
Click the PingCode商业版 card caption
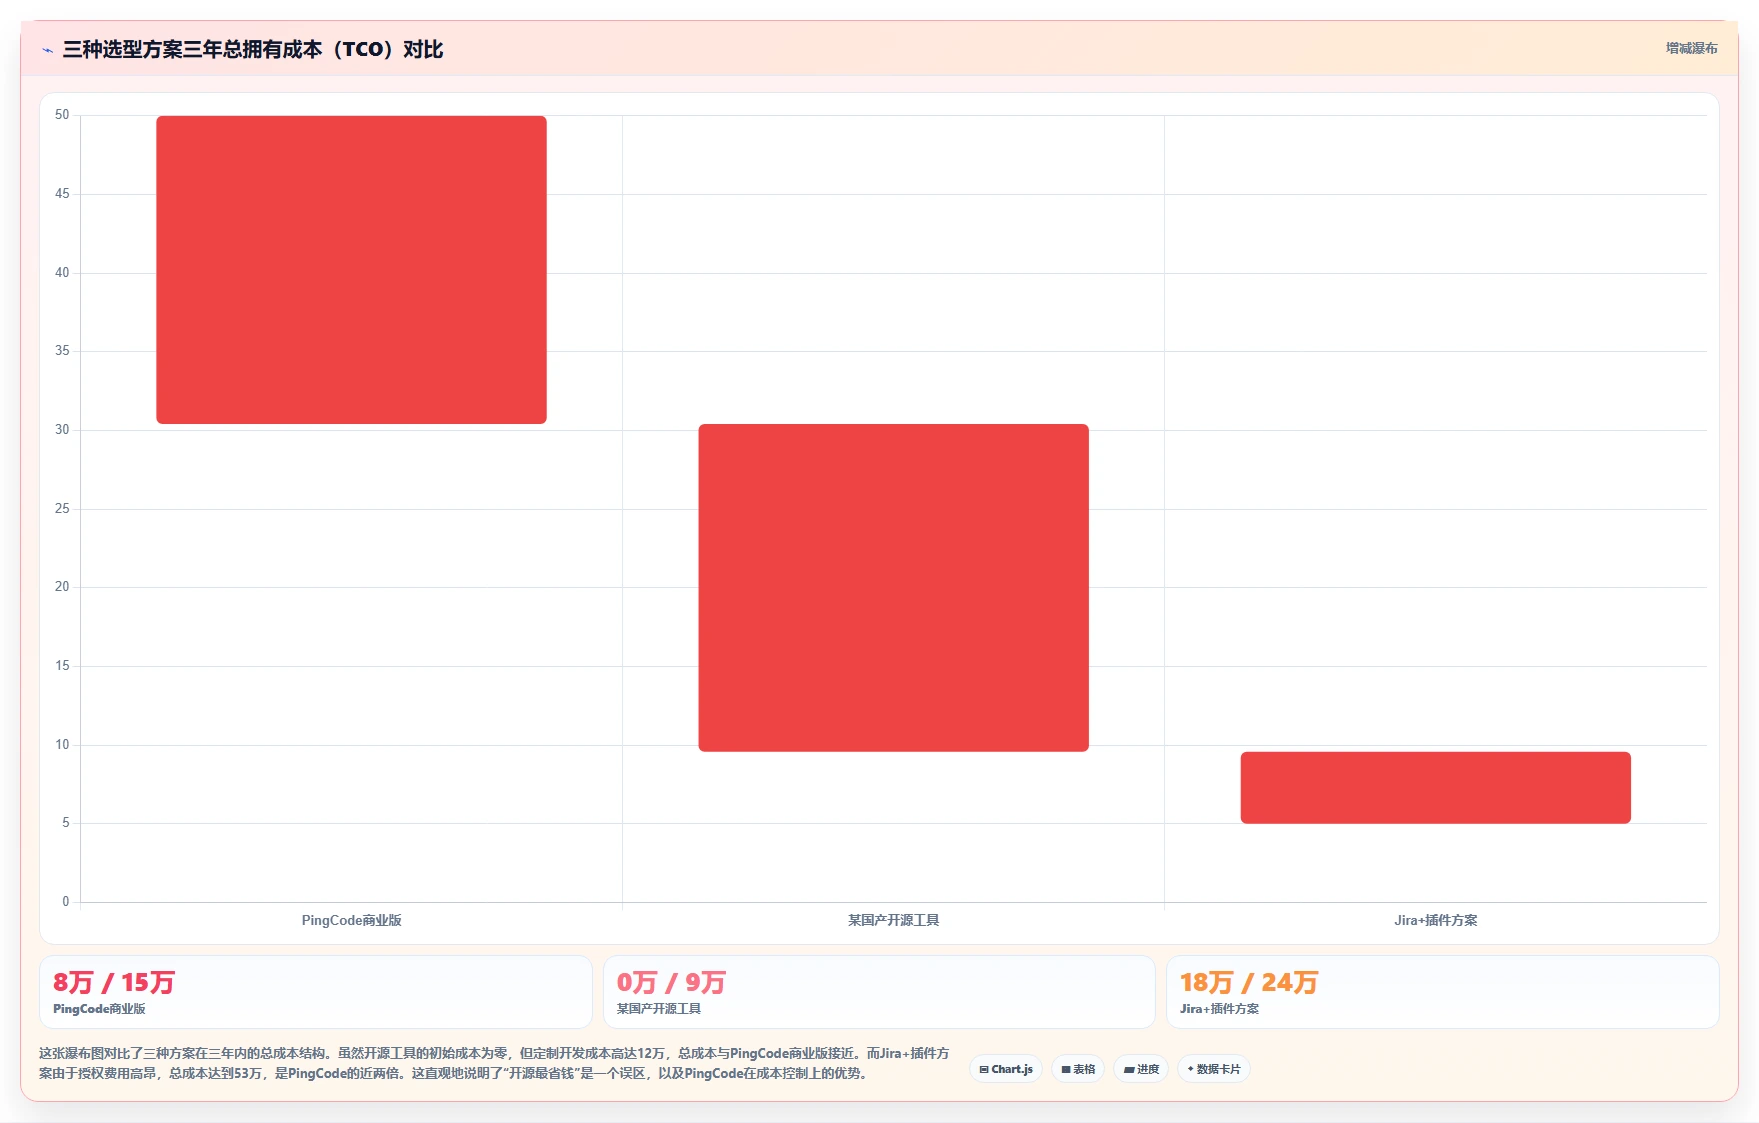pyautogui.click(x=99, y=1009)
